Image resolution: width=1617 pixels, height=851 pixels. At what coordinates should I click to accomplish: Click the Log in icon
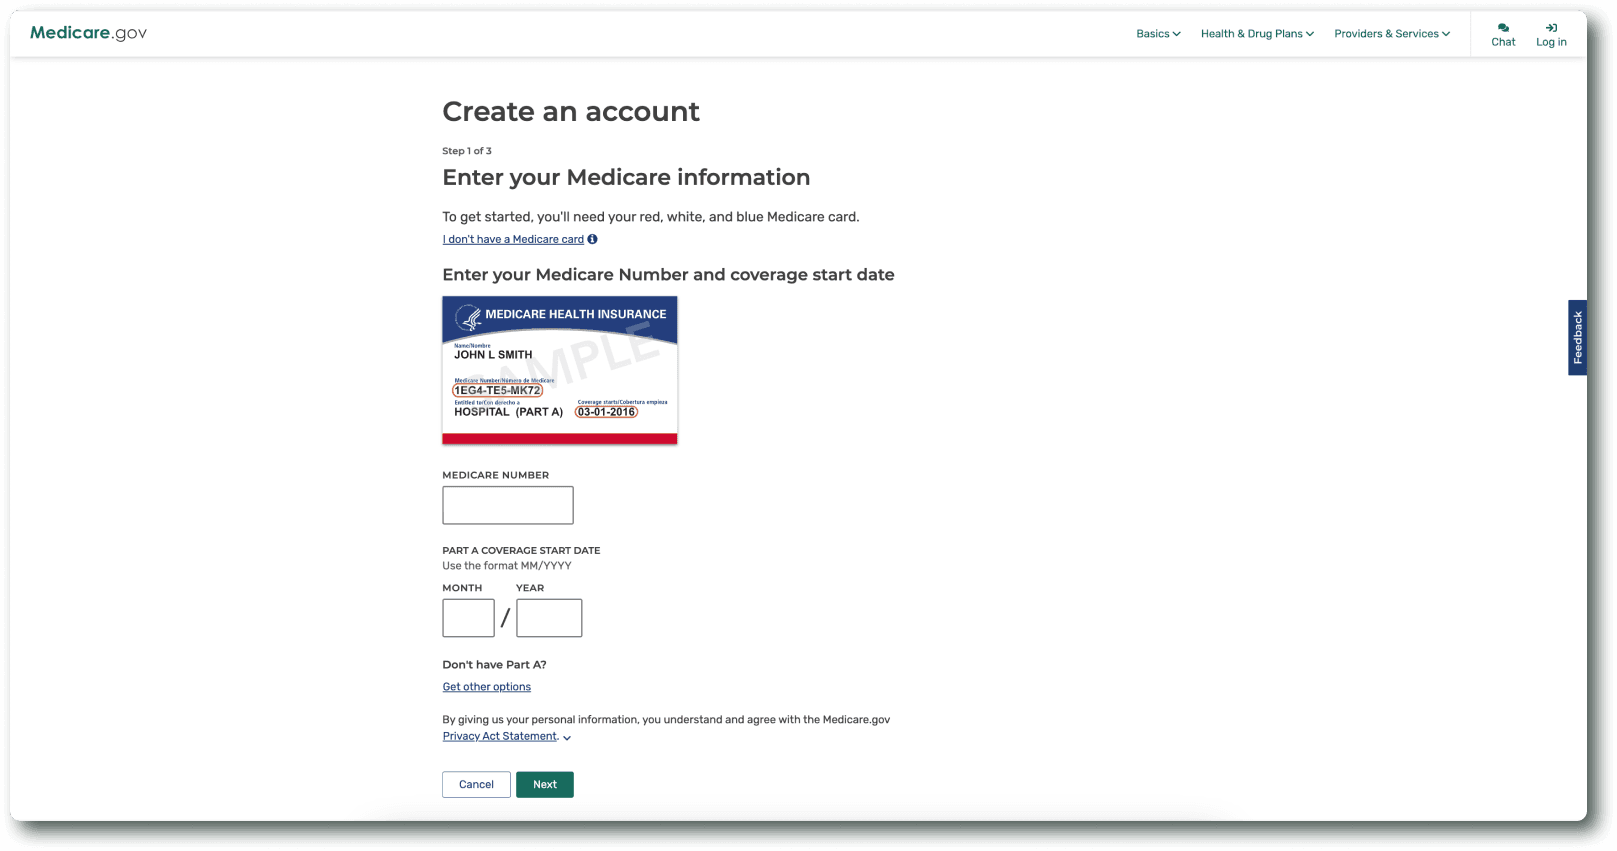click(1551, 28)
